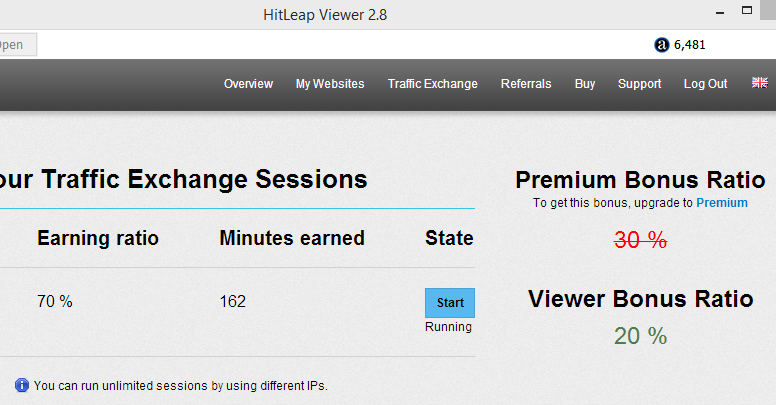Click the Running state label
The image size is (776, 405).
point(448,327)
